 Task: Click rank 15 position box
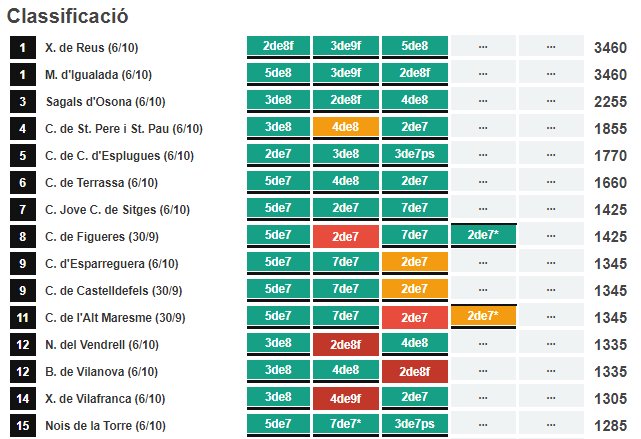pyautogui.click(x=23, y=425)
